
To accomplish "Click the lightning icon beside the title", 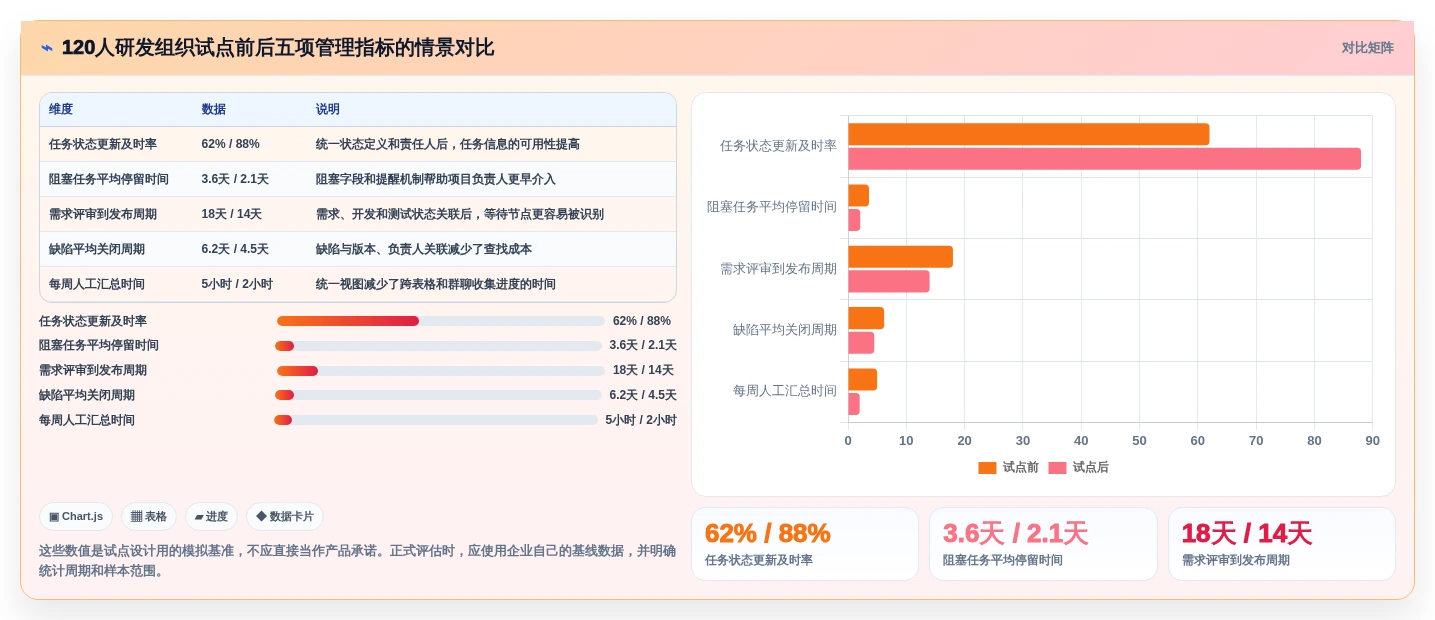I will (47, 48).
